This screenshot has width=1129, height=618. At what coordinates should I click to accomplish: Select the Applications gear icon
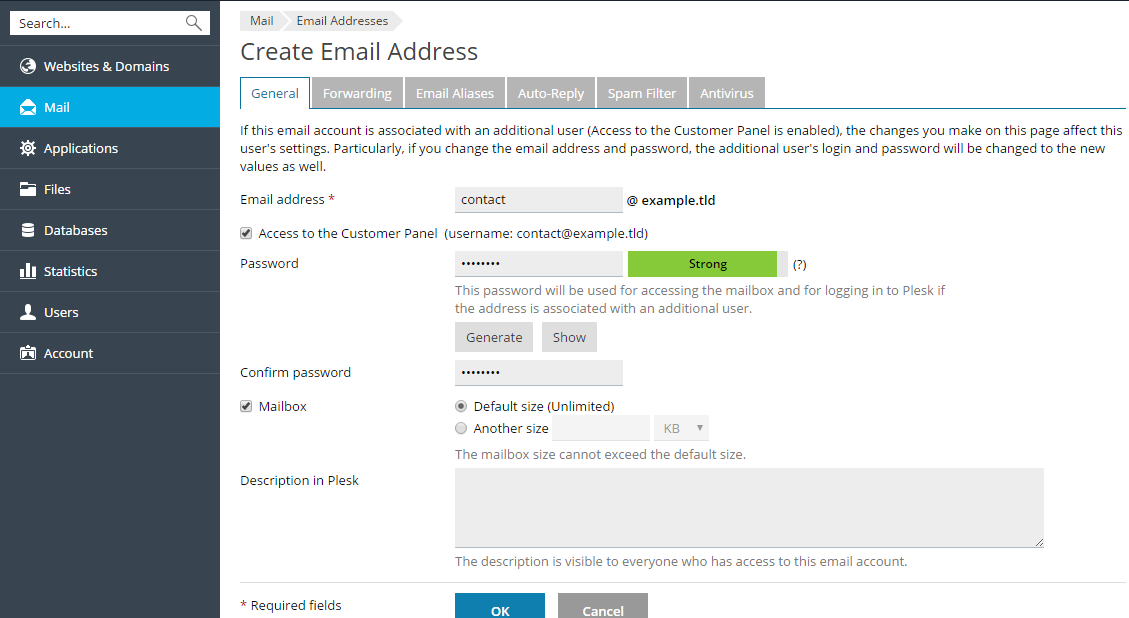point(28,148)
